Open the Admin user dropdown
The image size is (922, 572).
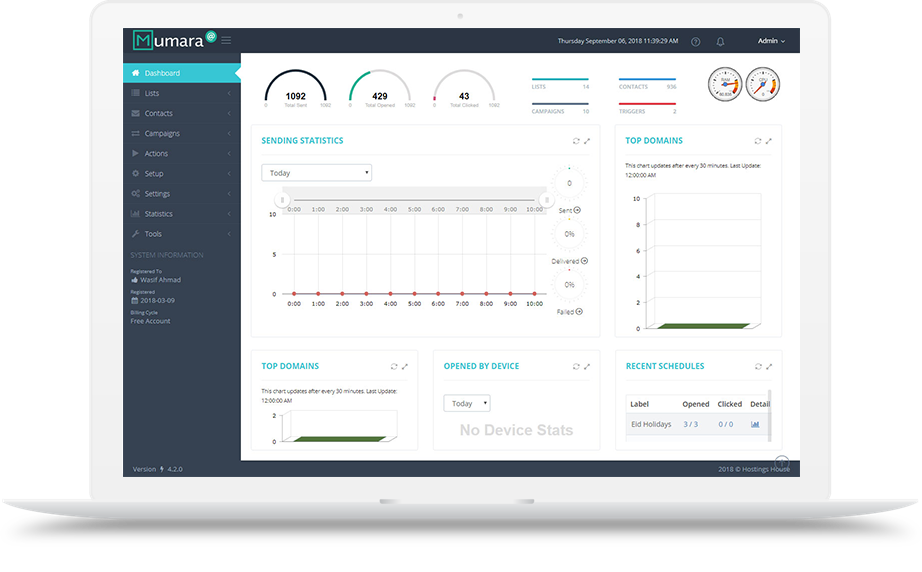(x=771, y=41)
